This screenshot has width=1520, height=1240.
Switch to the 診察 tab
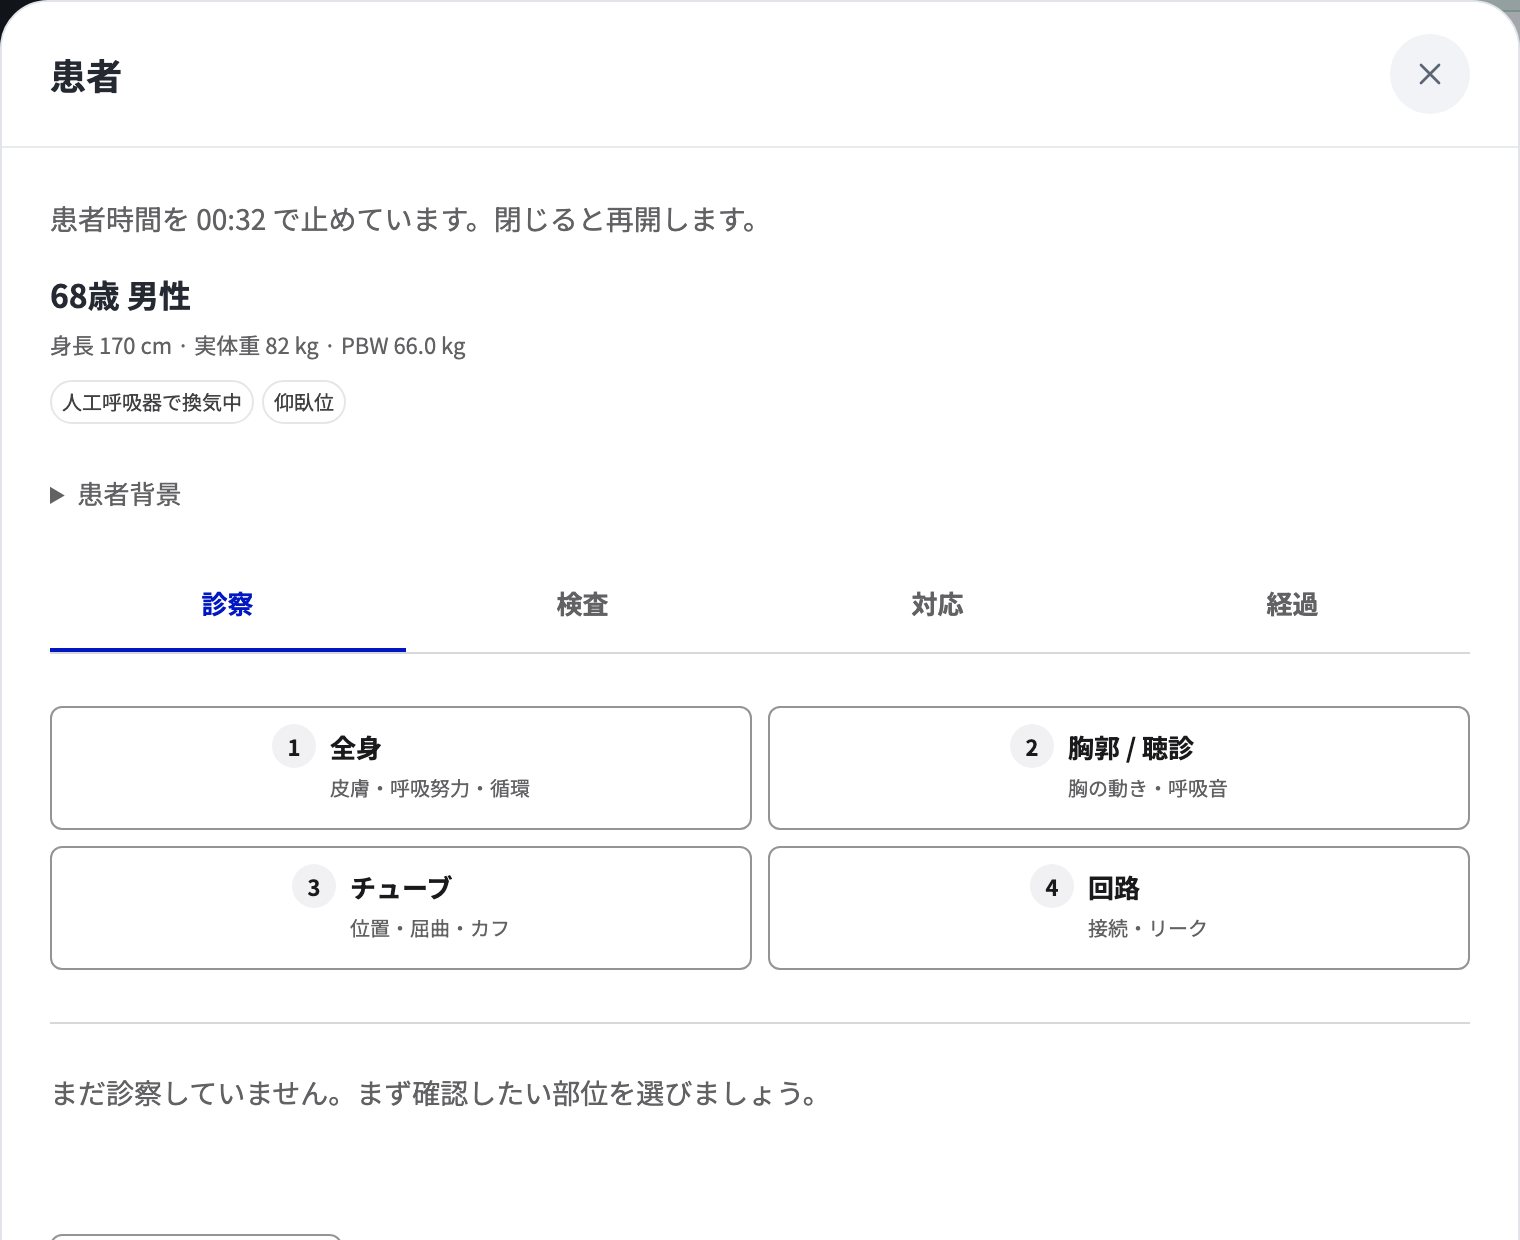[x=228, y=605]
